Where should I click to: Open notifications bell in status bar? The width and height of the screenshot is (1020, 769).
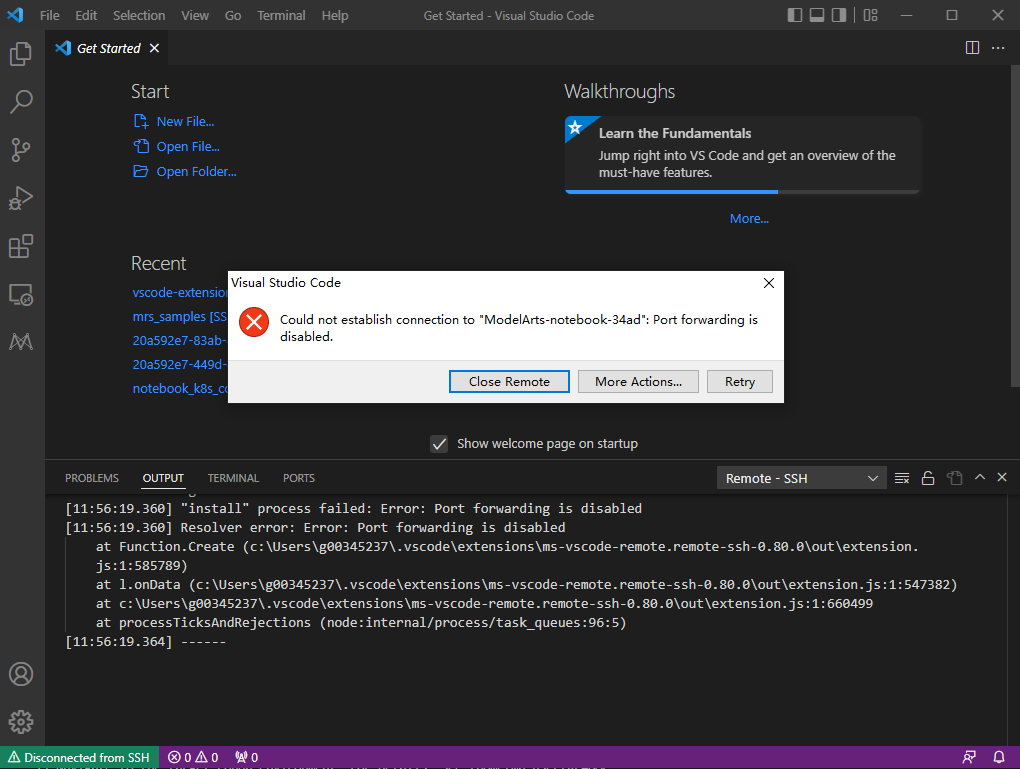click(x=999, y=757)
